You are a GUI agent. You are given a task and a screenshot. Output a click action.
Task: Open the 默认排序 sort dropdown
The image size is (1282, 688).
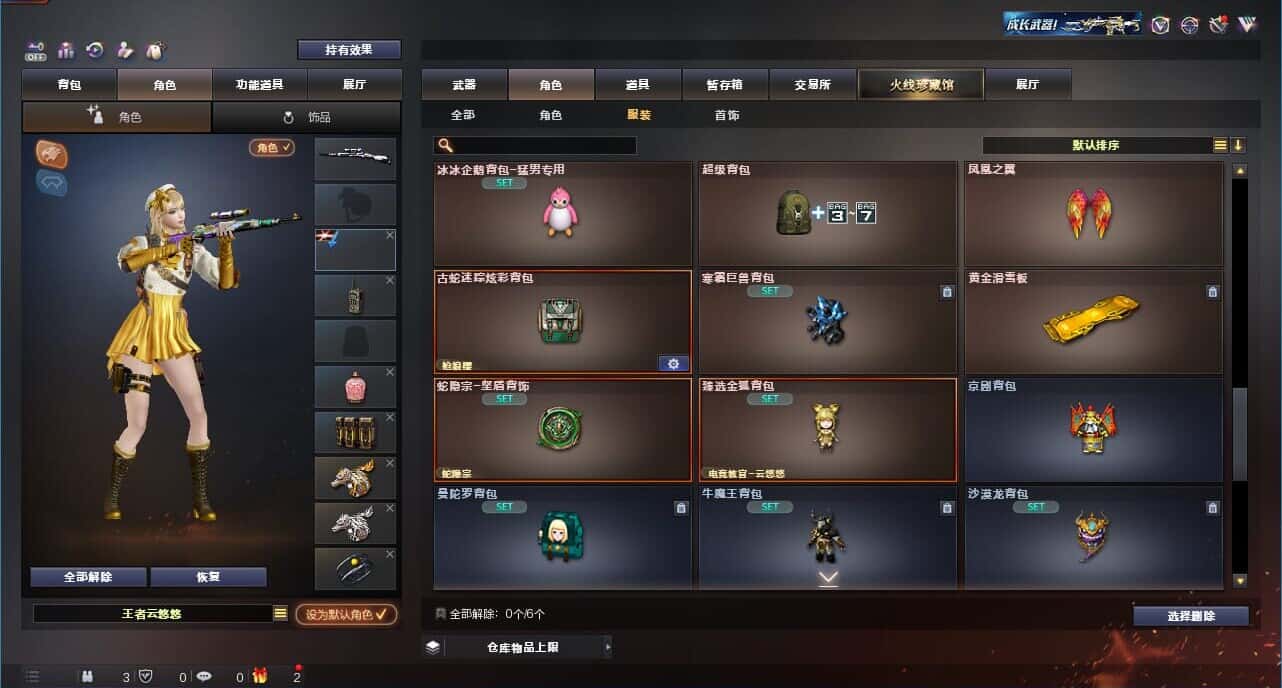coord(1097,145)
